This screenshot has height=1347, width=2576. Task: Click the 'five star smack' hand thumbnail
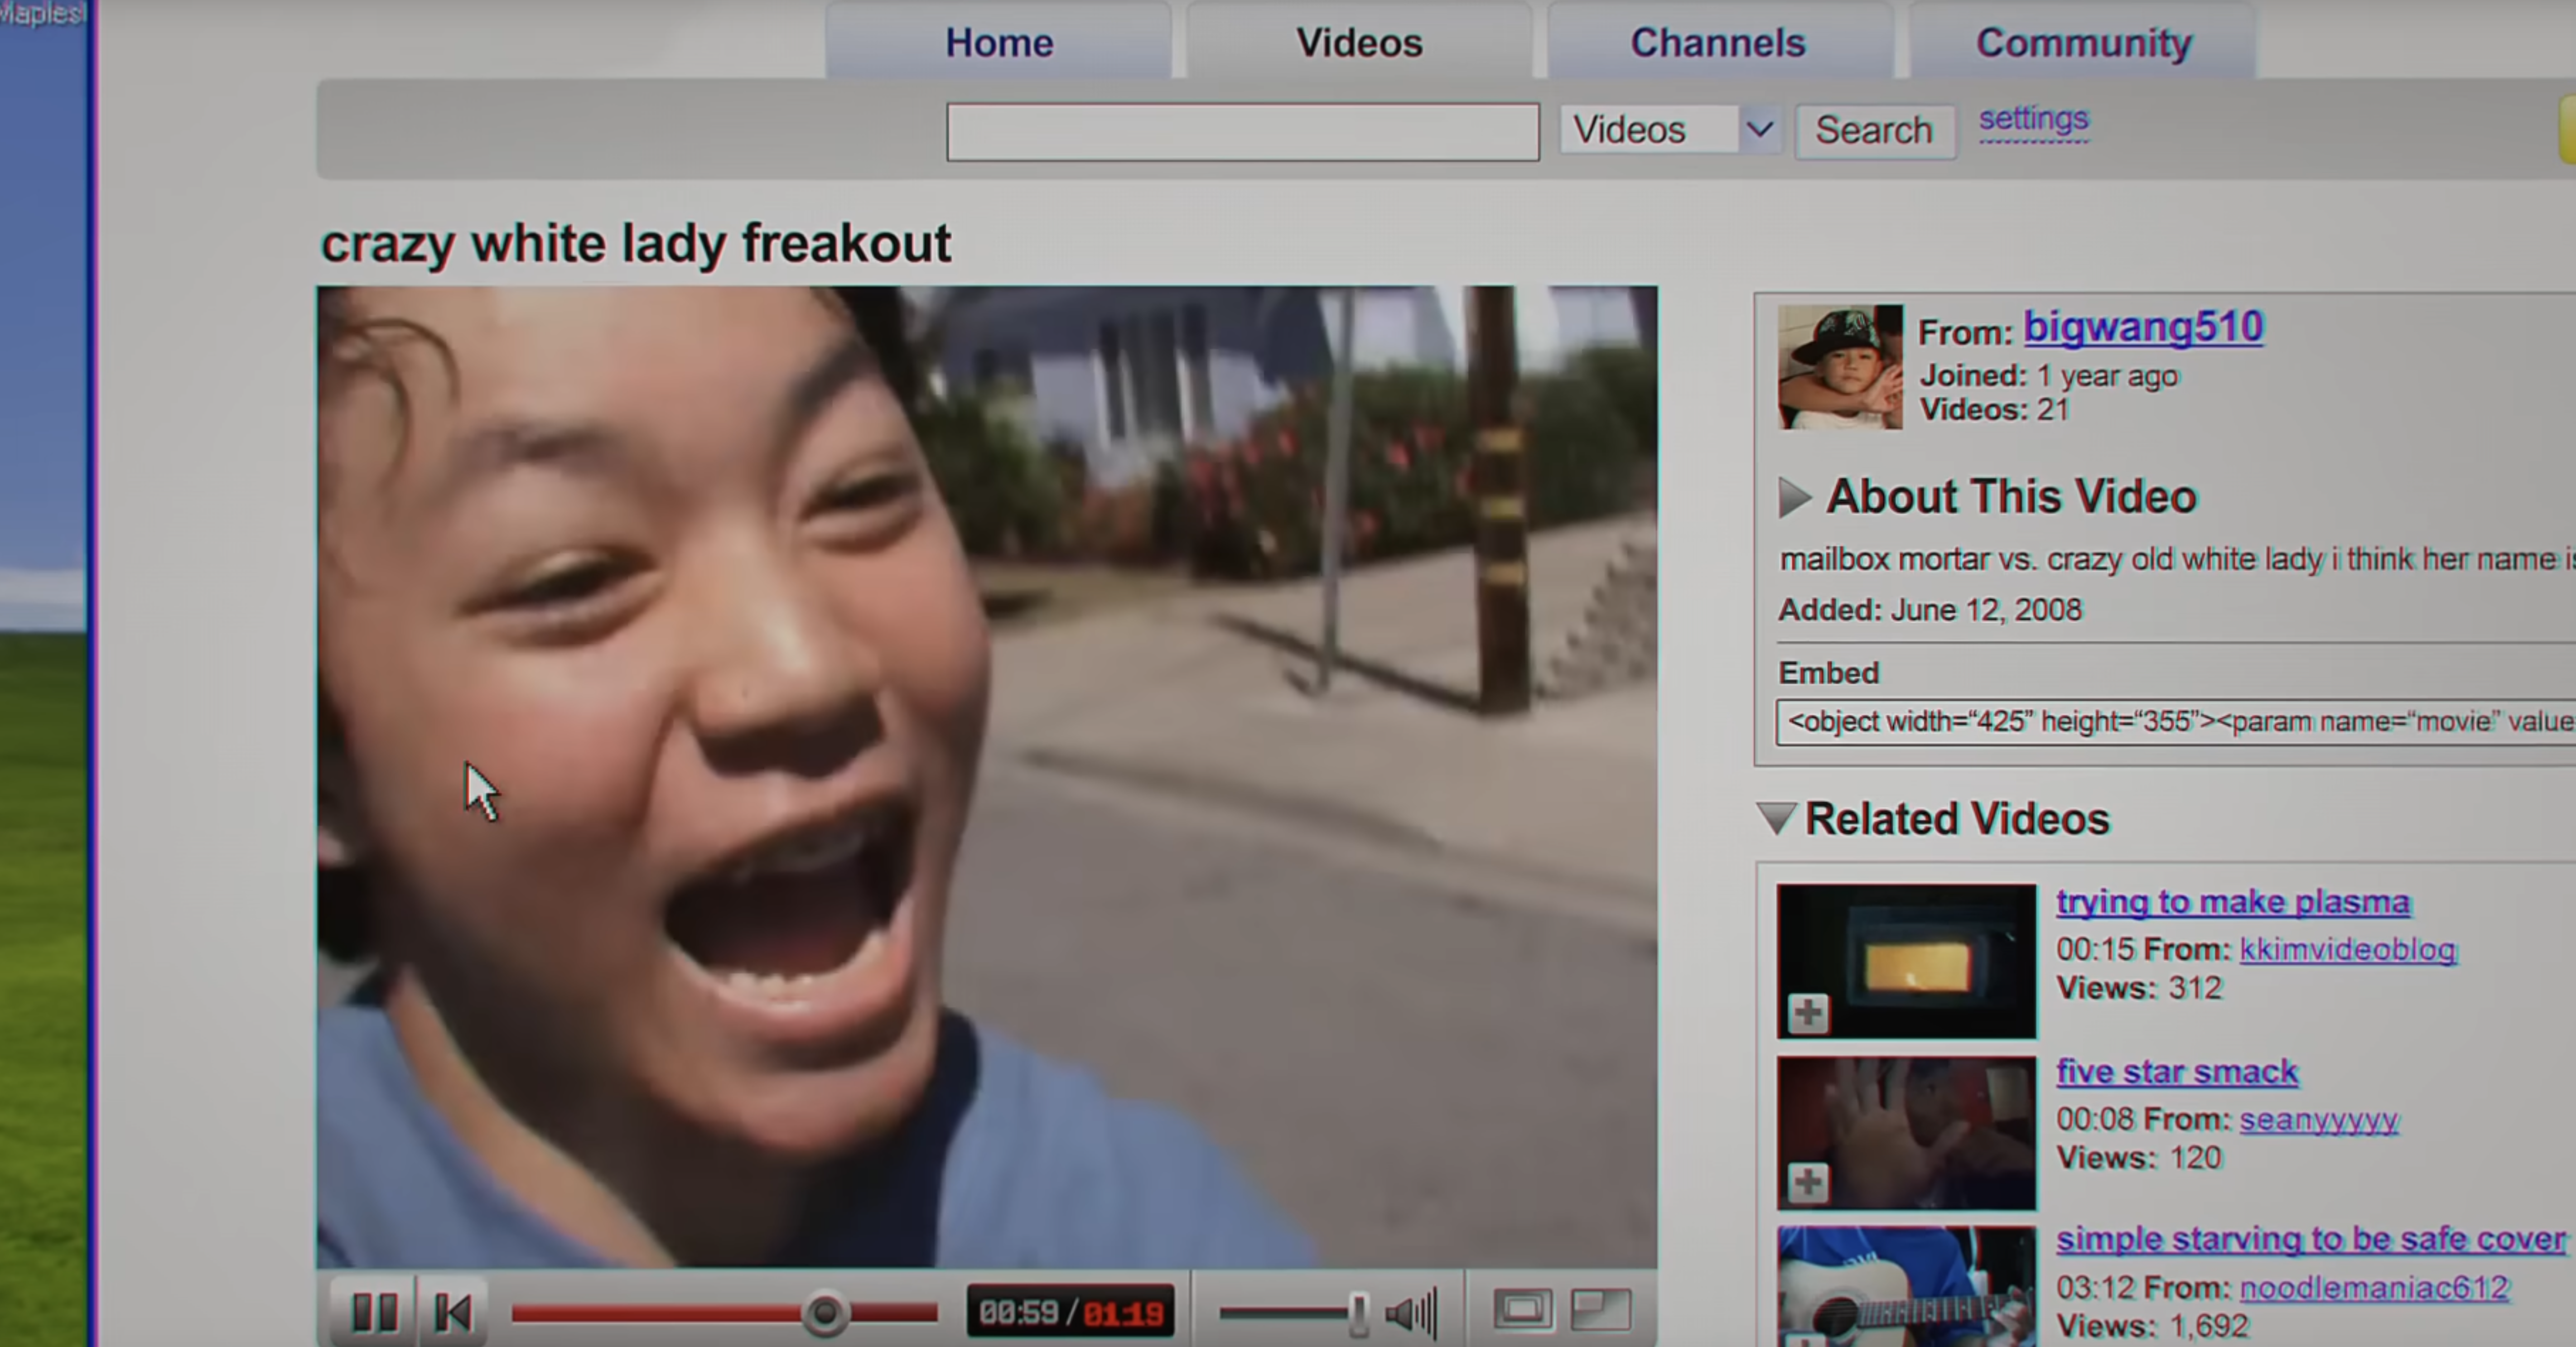coord(1907,1133)
